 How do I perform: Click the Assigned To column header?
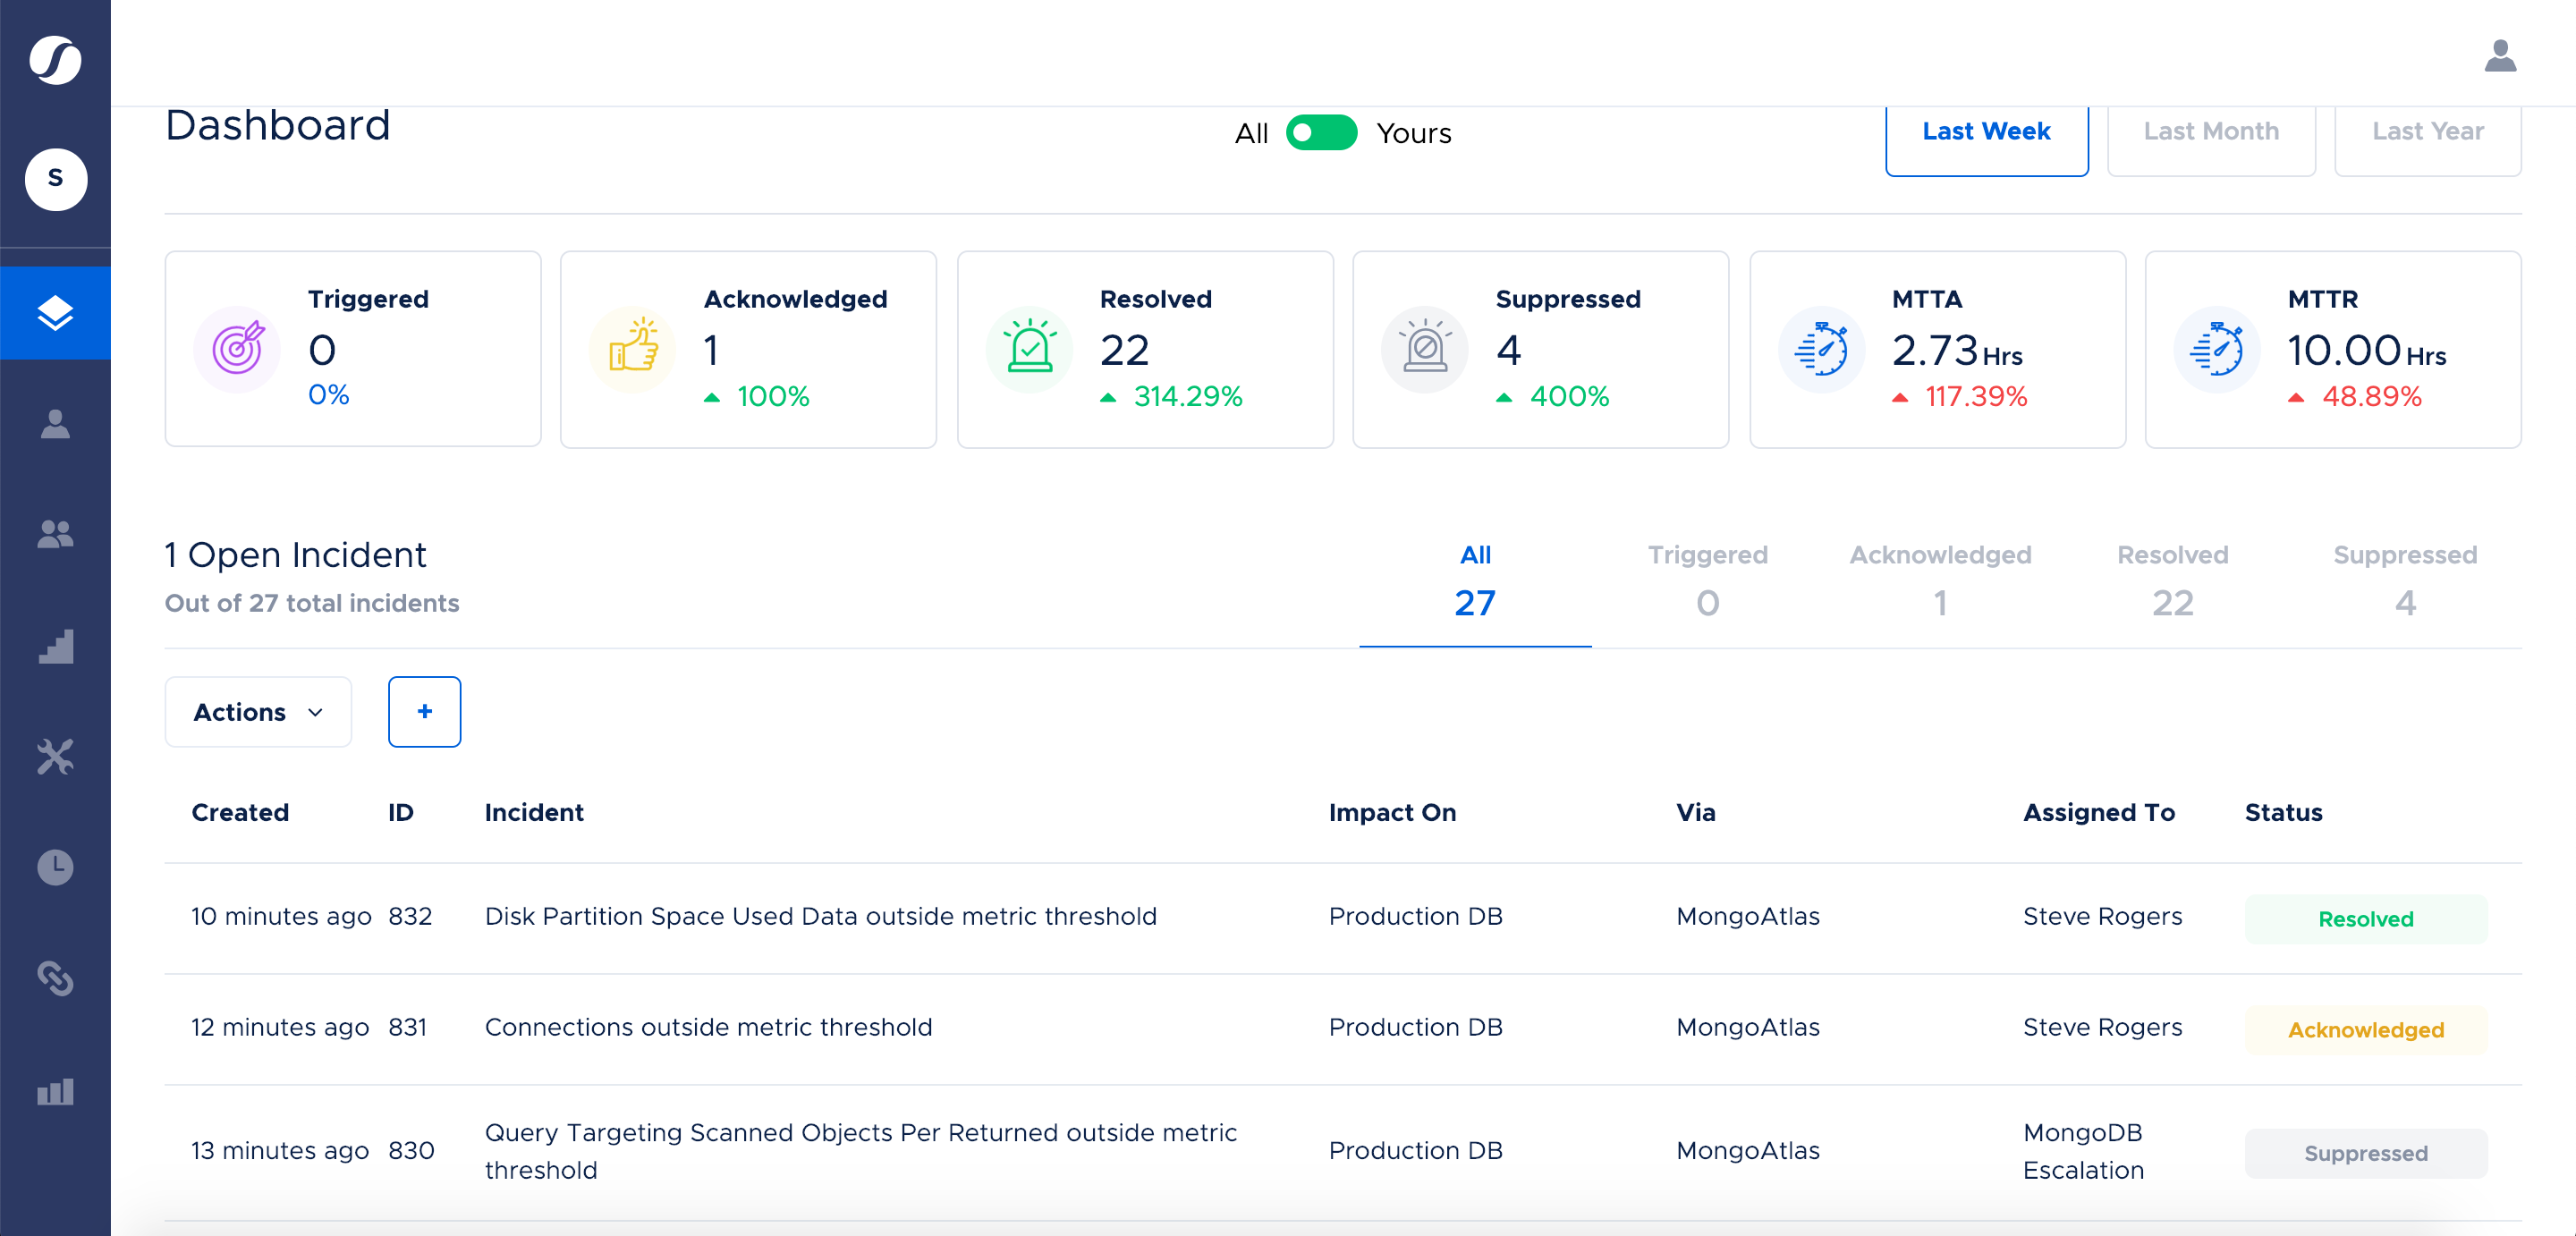pos(2099,812)
